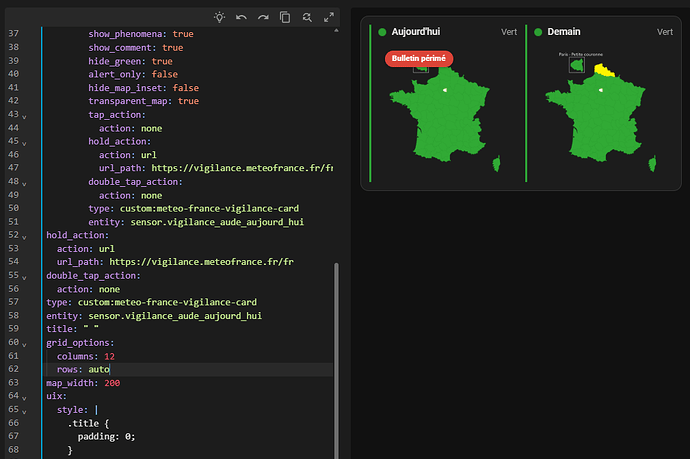Collapse the double_tap_action block on line 55

(x=24, y=278)
